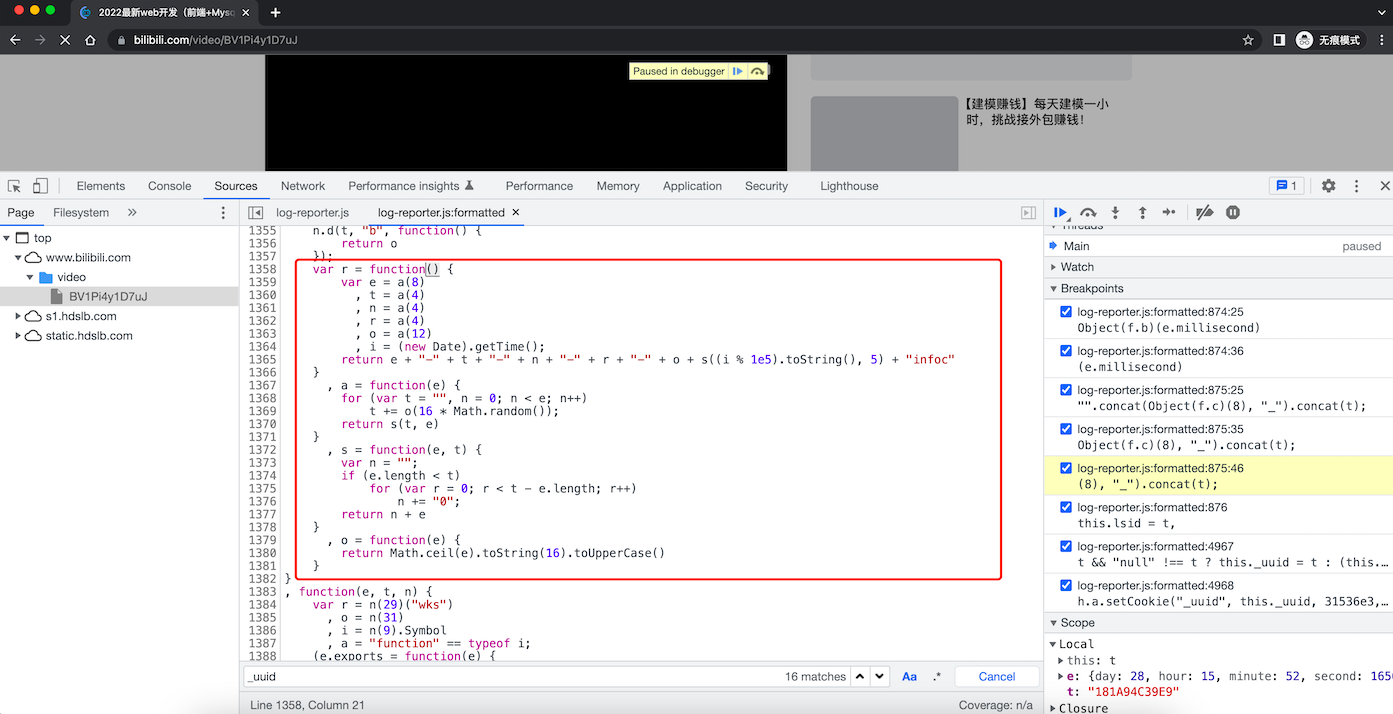Switch to the Network tab
The width and height of the screenshot is (1393, 714).
point(303,186)
